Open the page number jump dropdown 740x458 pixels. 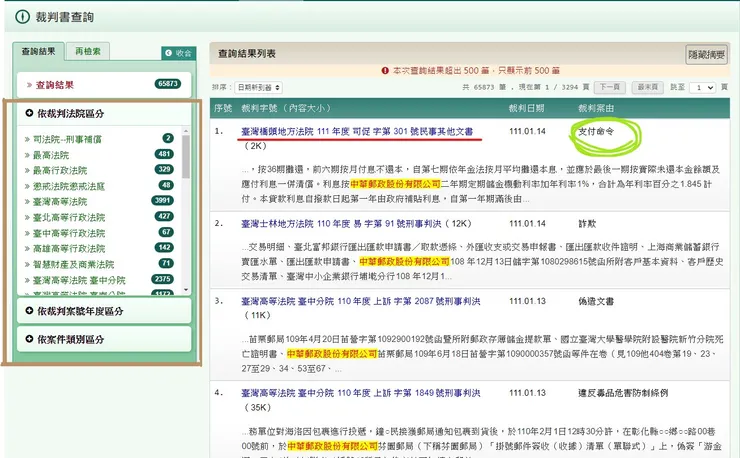coord(704,88)
